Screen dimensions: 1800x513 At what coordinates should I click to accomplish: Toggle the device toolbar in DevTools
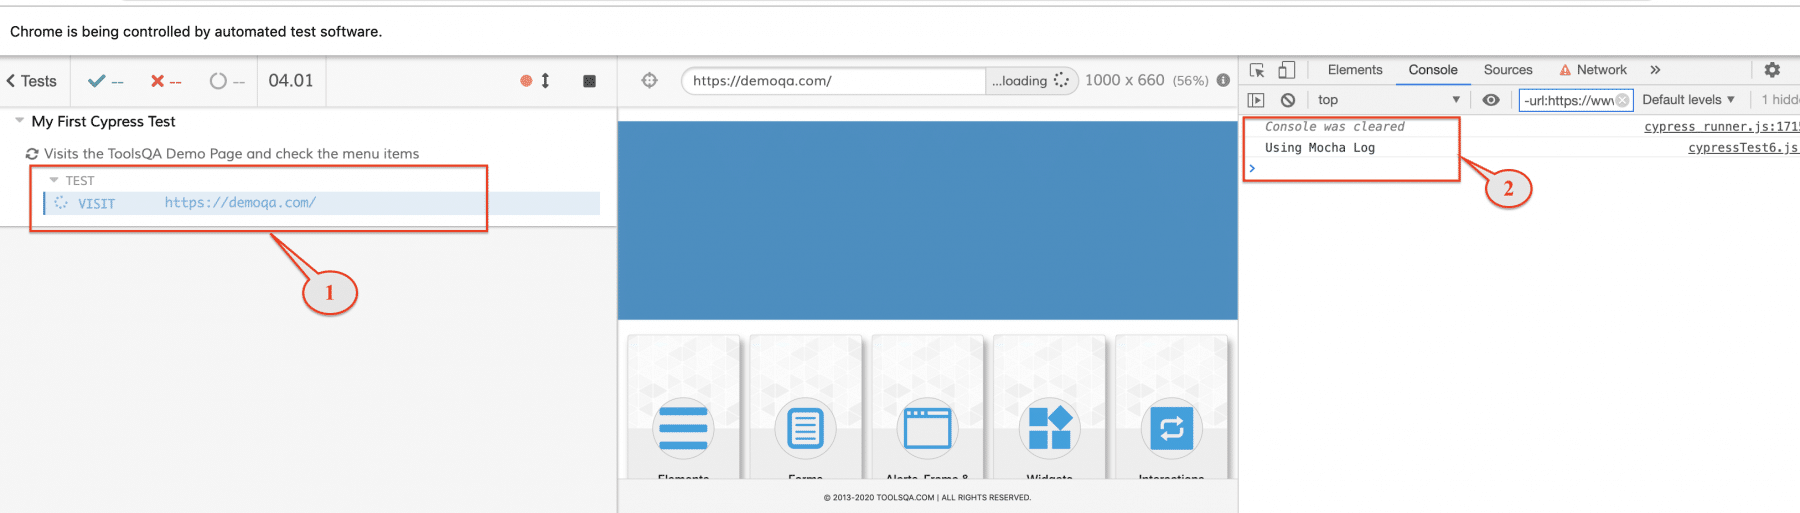coord(1287,70)
